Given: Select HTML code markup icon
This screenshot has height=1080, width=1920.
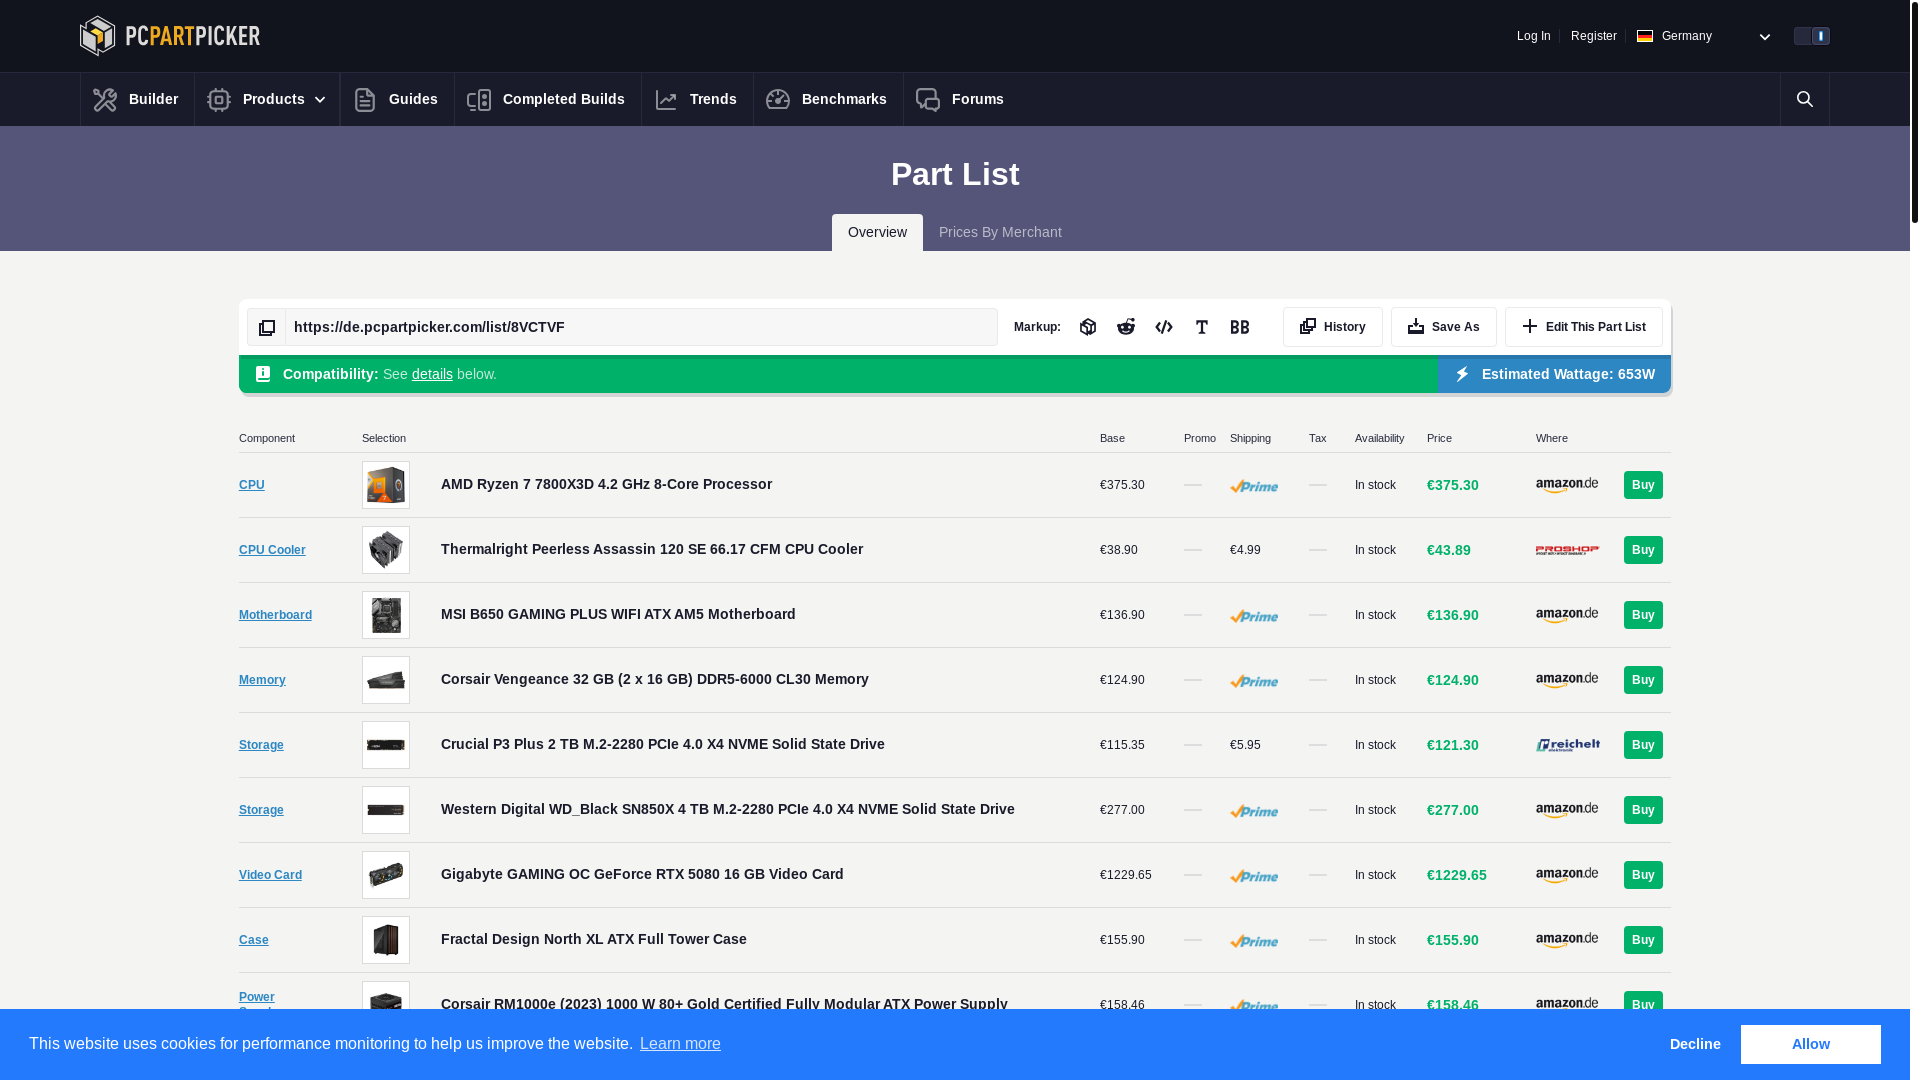Looking at the screenshot, I should pyautogui.click(x=1164, y=327).
